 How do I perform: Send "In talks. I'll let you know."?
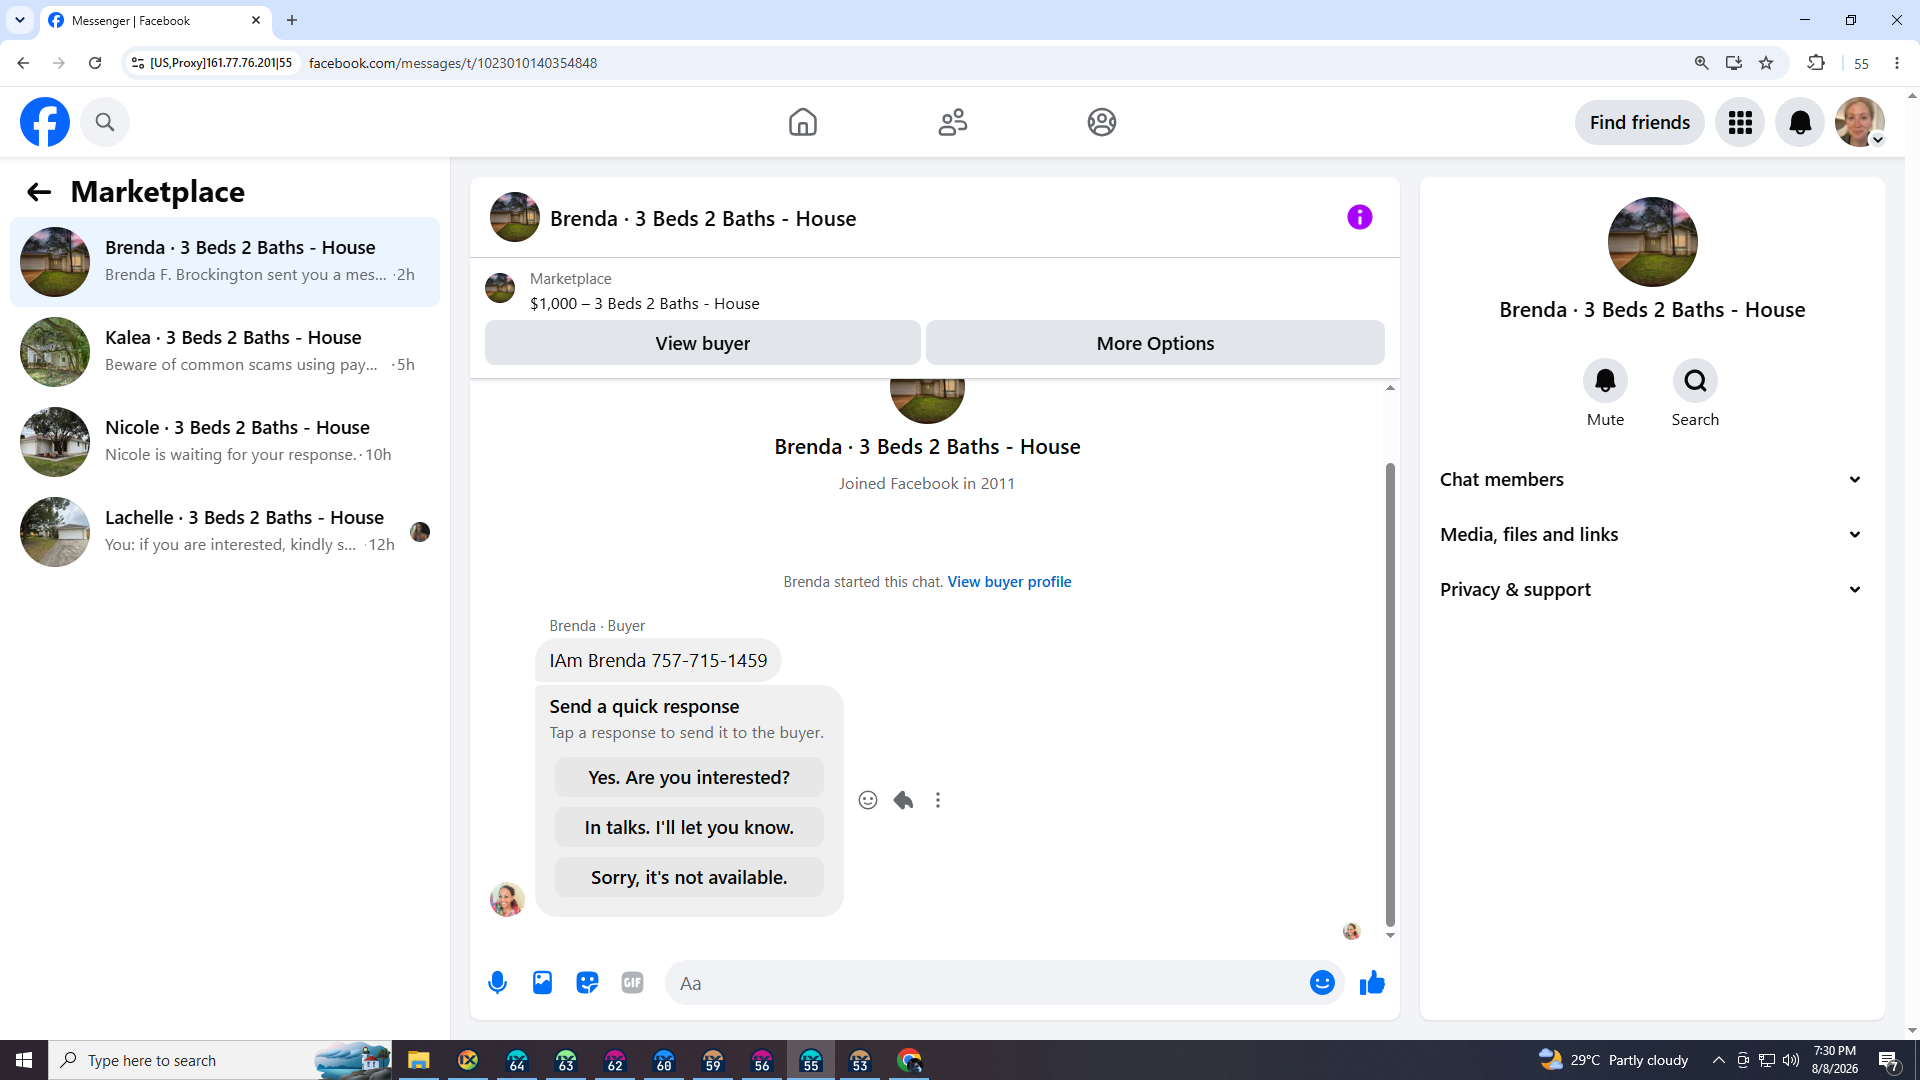coord(689,827)
